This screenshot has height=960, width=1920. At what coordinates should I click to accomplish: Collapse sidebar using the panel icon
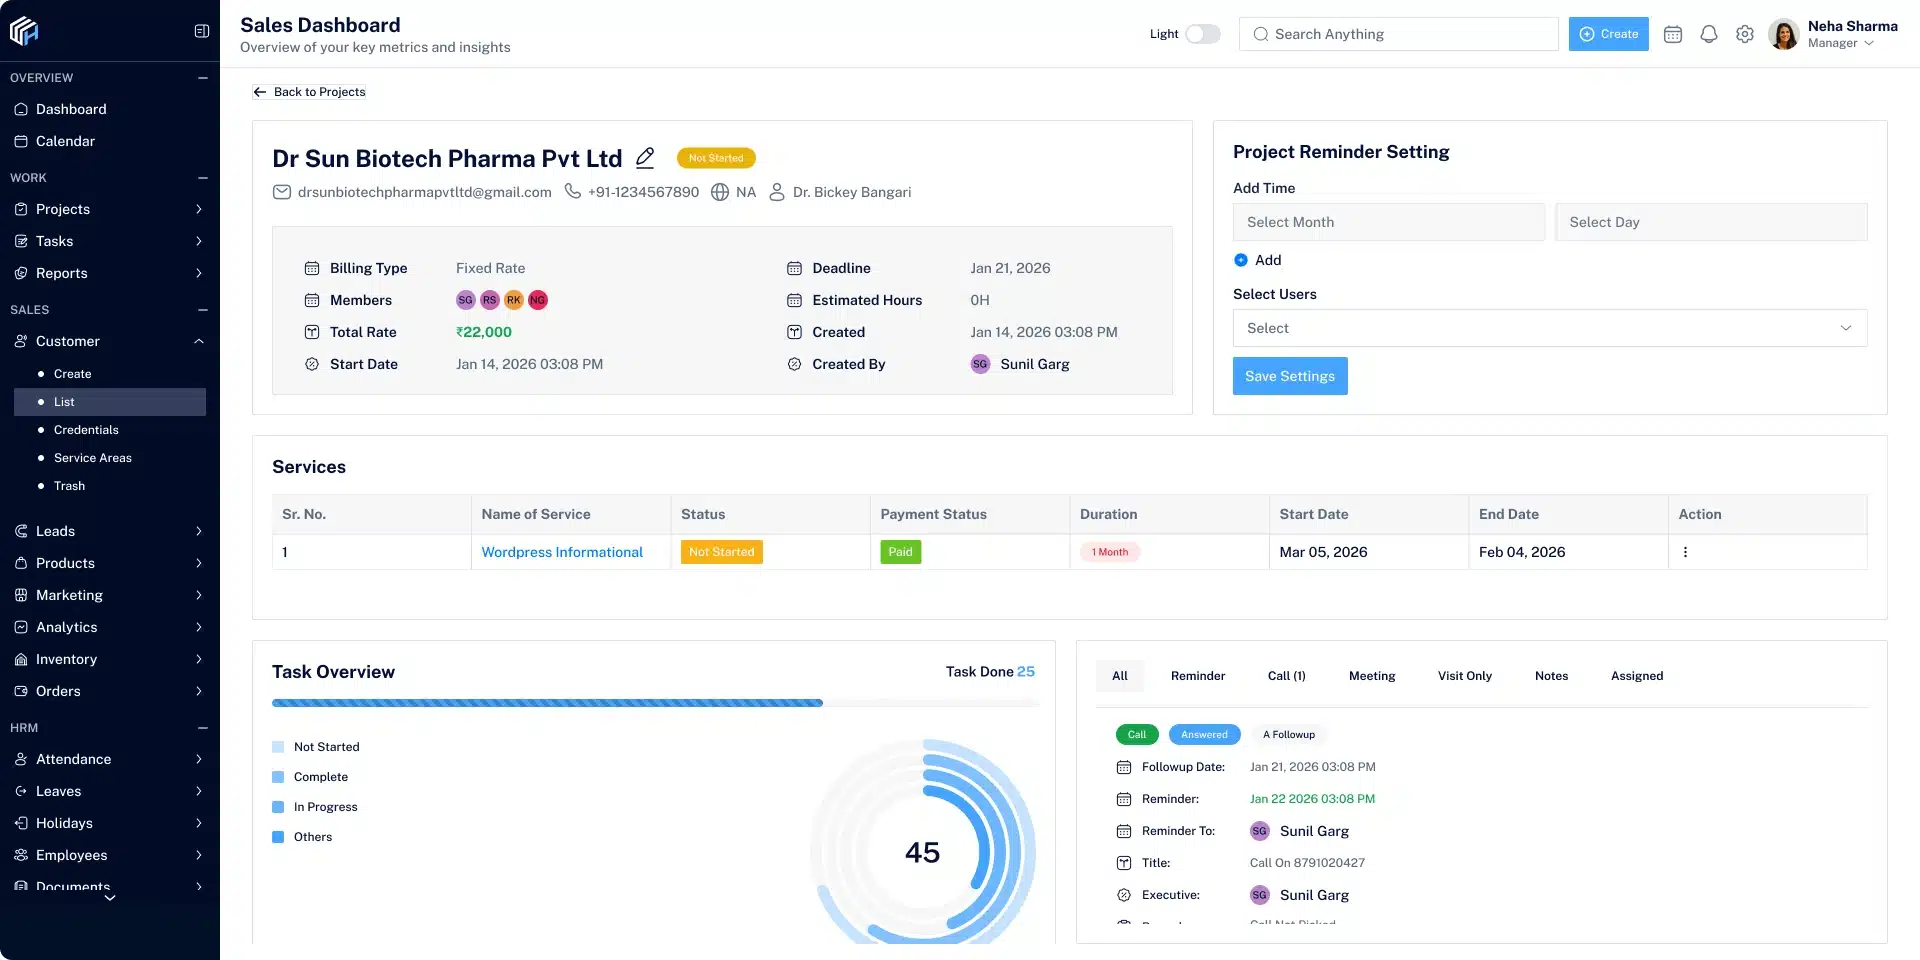[202, 31]
